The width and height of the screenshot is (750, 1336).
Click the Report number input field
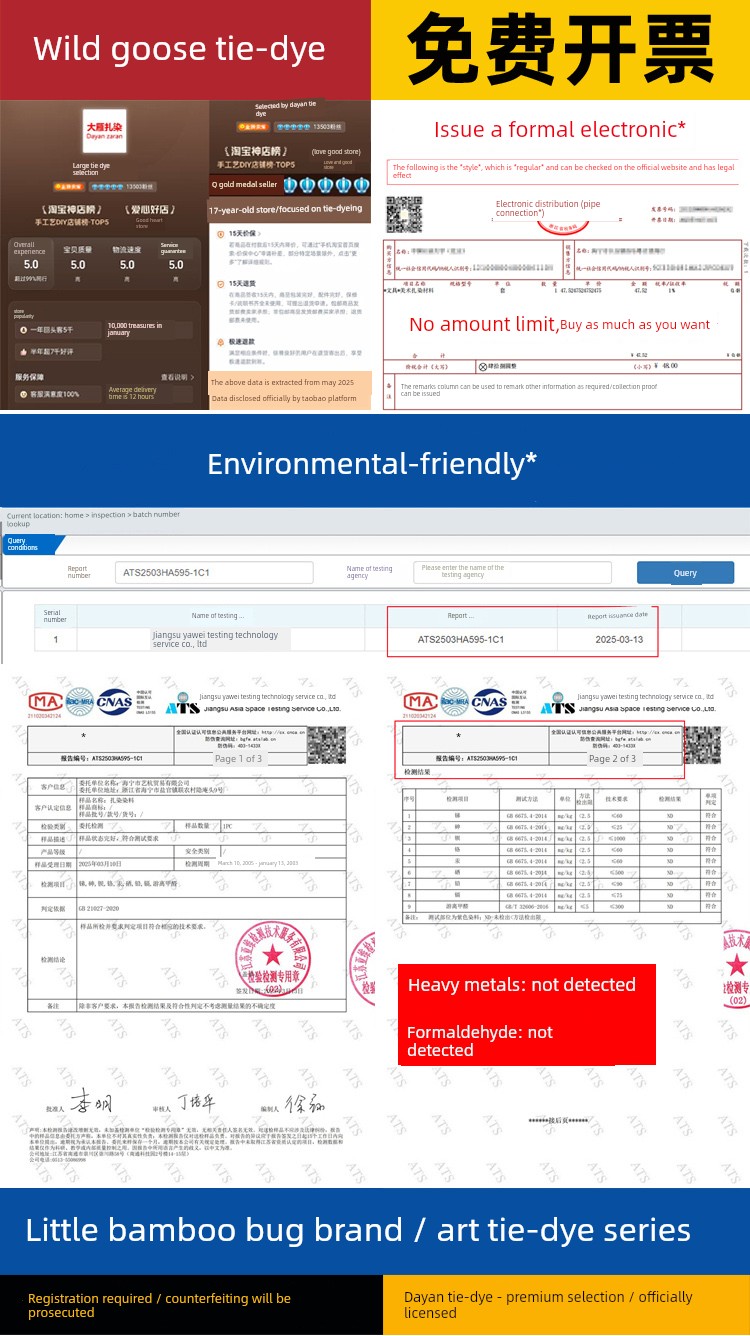pyautogui.click(x=213, y=572)
